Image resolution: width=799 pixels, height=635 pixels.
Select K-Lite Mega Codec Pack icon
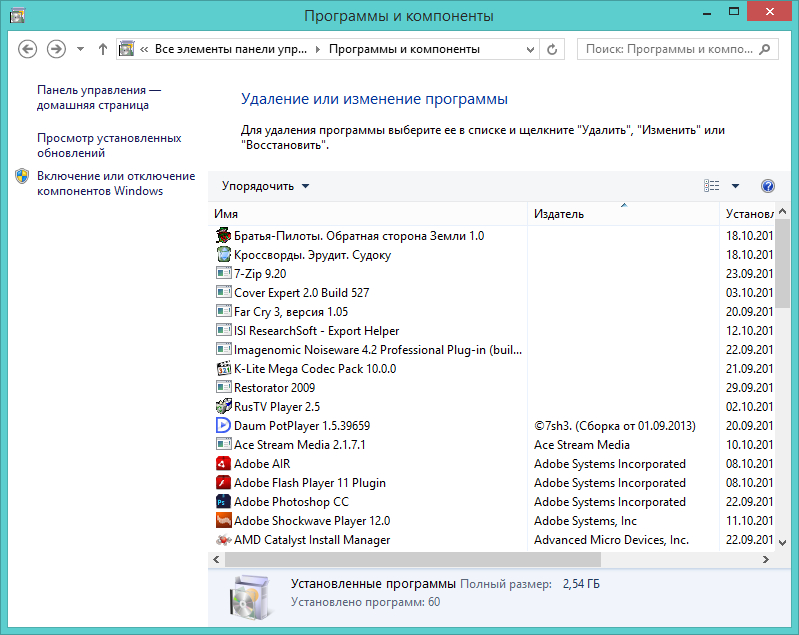point(224,368)
